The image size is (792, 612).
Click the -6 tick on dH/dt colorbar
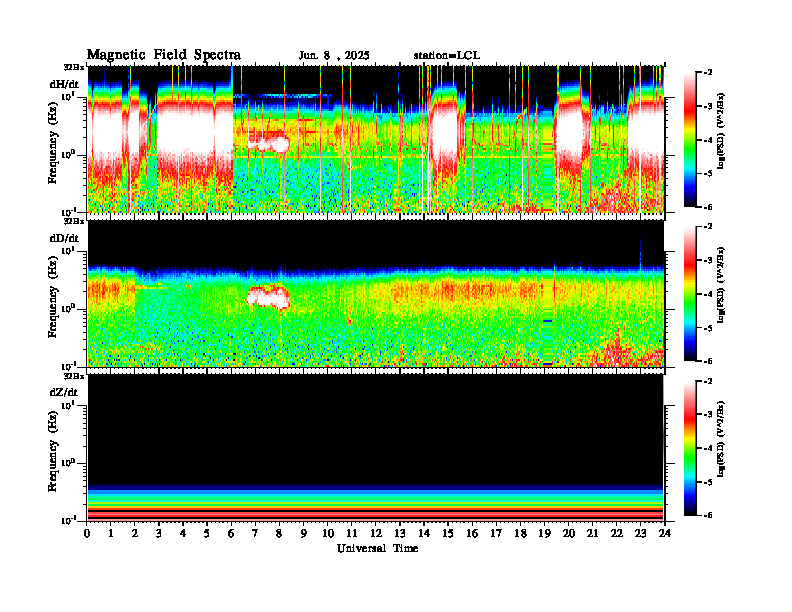[x=708, y=207]
